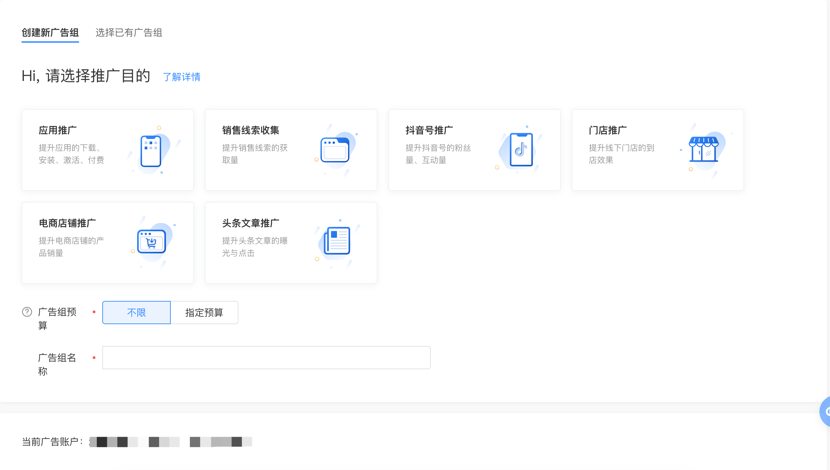Select the 指定预算 budget option
The width and height of the screenshot is (830, 470).
(204, 312)
